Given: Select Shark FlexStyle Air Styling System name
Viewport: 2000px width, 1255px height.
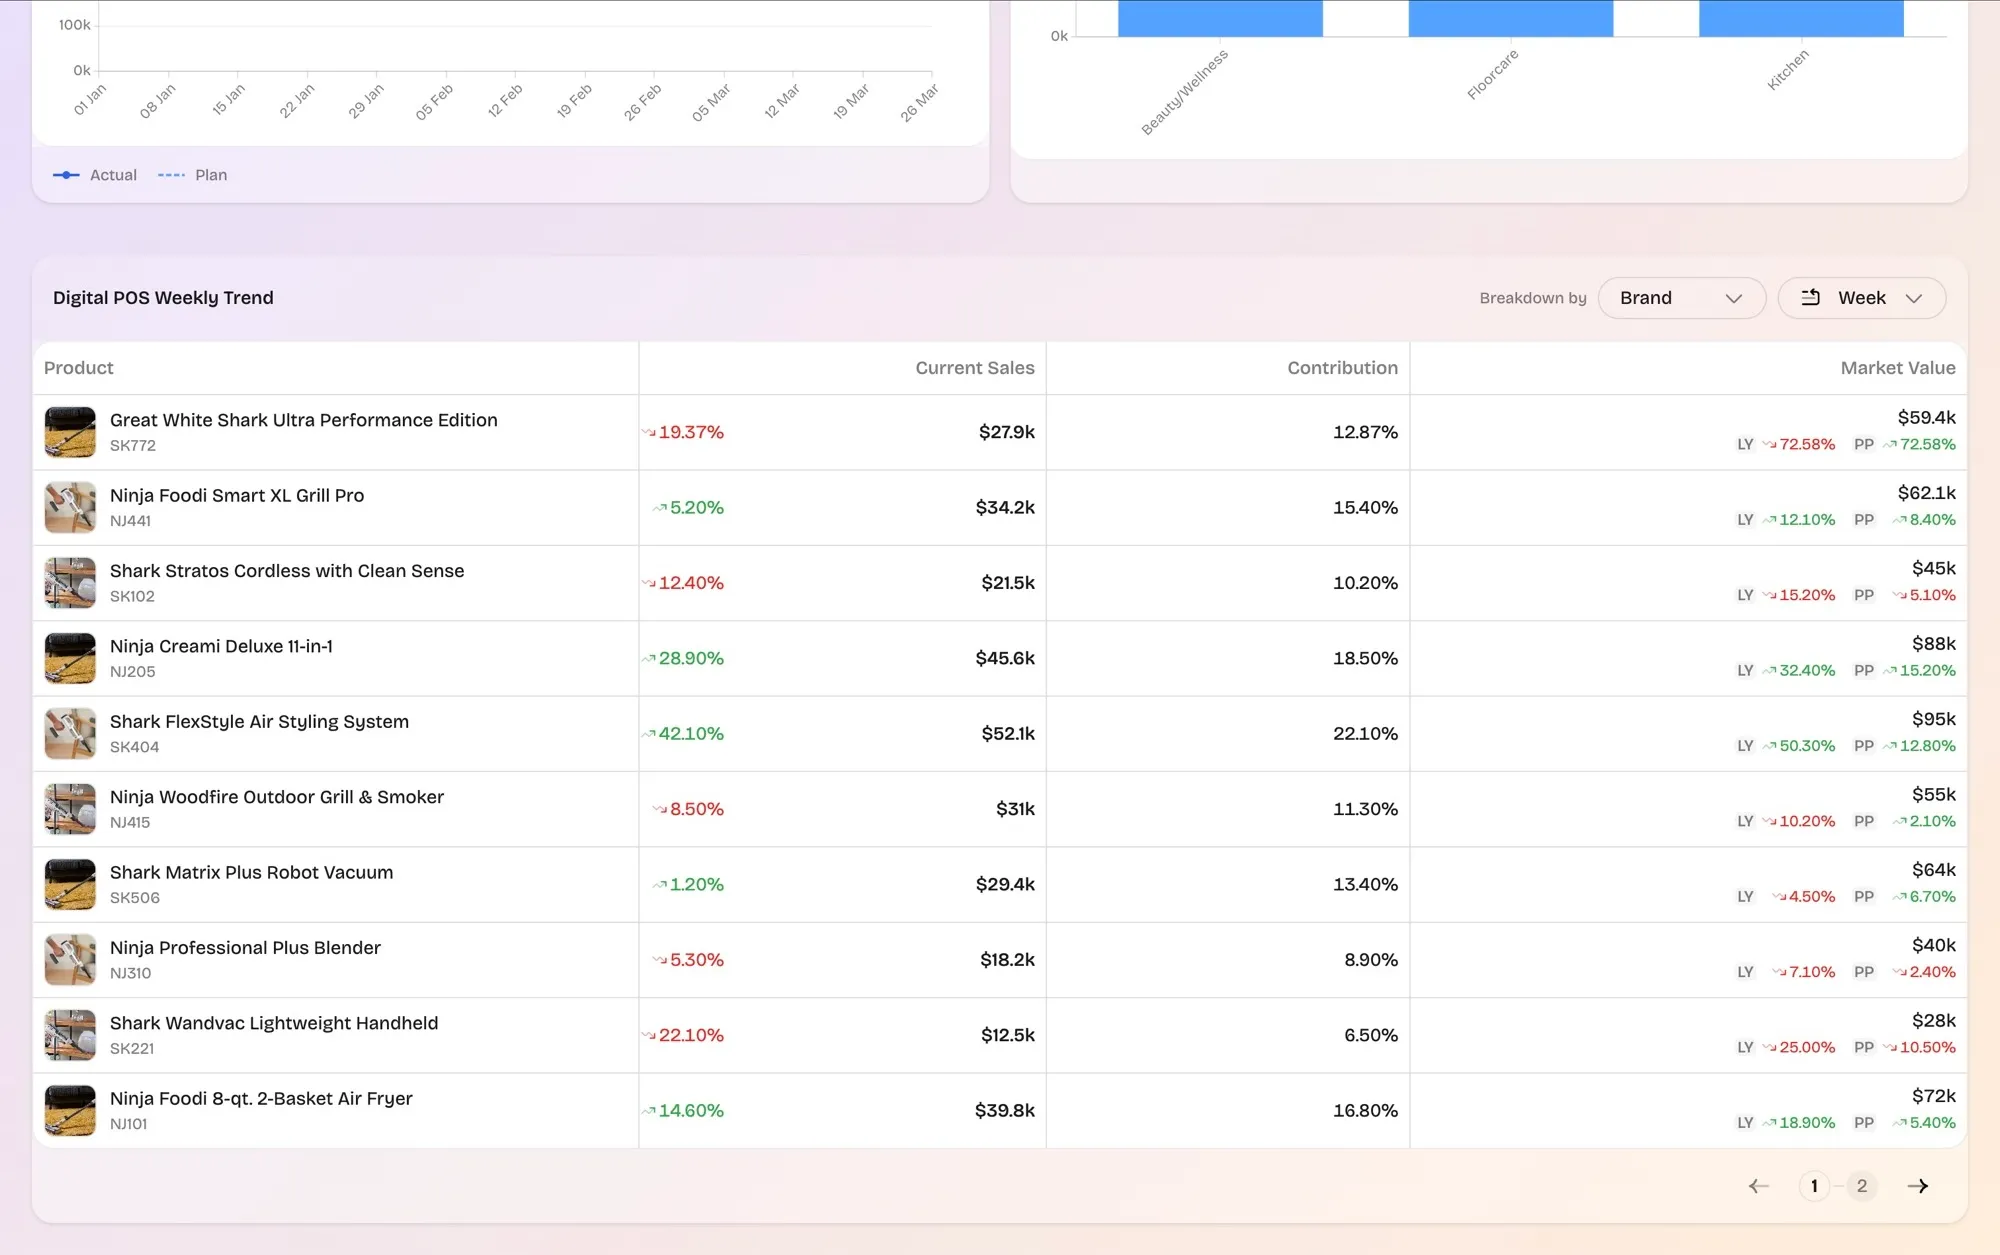Looking at the screenshot, I should point(259,722).
